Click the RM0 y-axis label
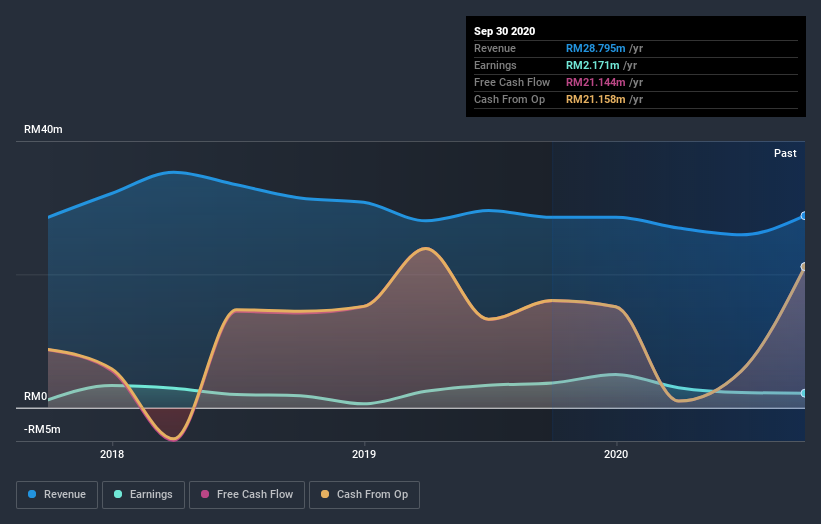 point(36,396)
